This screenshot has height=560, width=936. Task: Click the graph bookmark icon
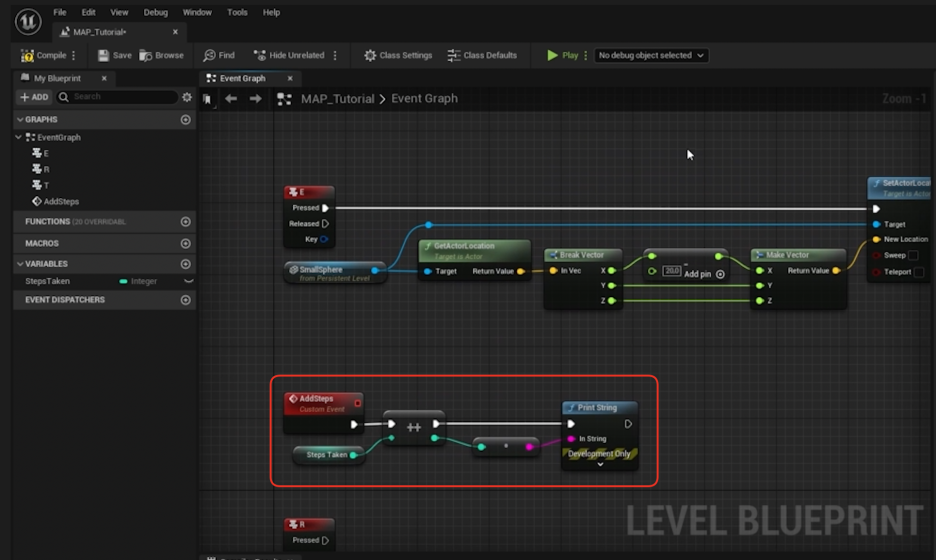(x=207, y=99)
